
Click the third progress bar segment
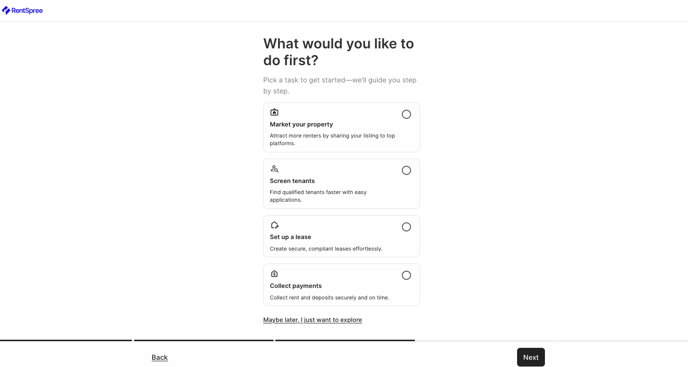pos(345,340)
